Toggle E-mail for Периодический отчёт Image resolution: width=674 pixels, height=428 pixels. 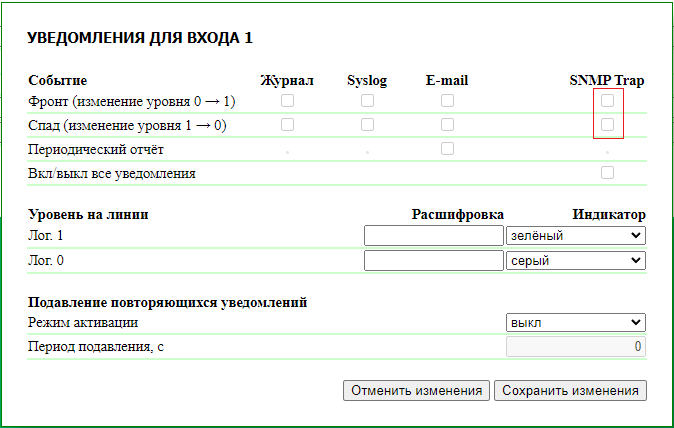[447, 148]
